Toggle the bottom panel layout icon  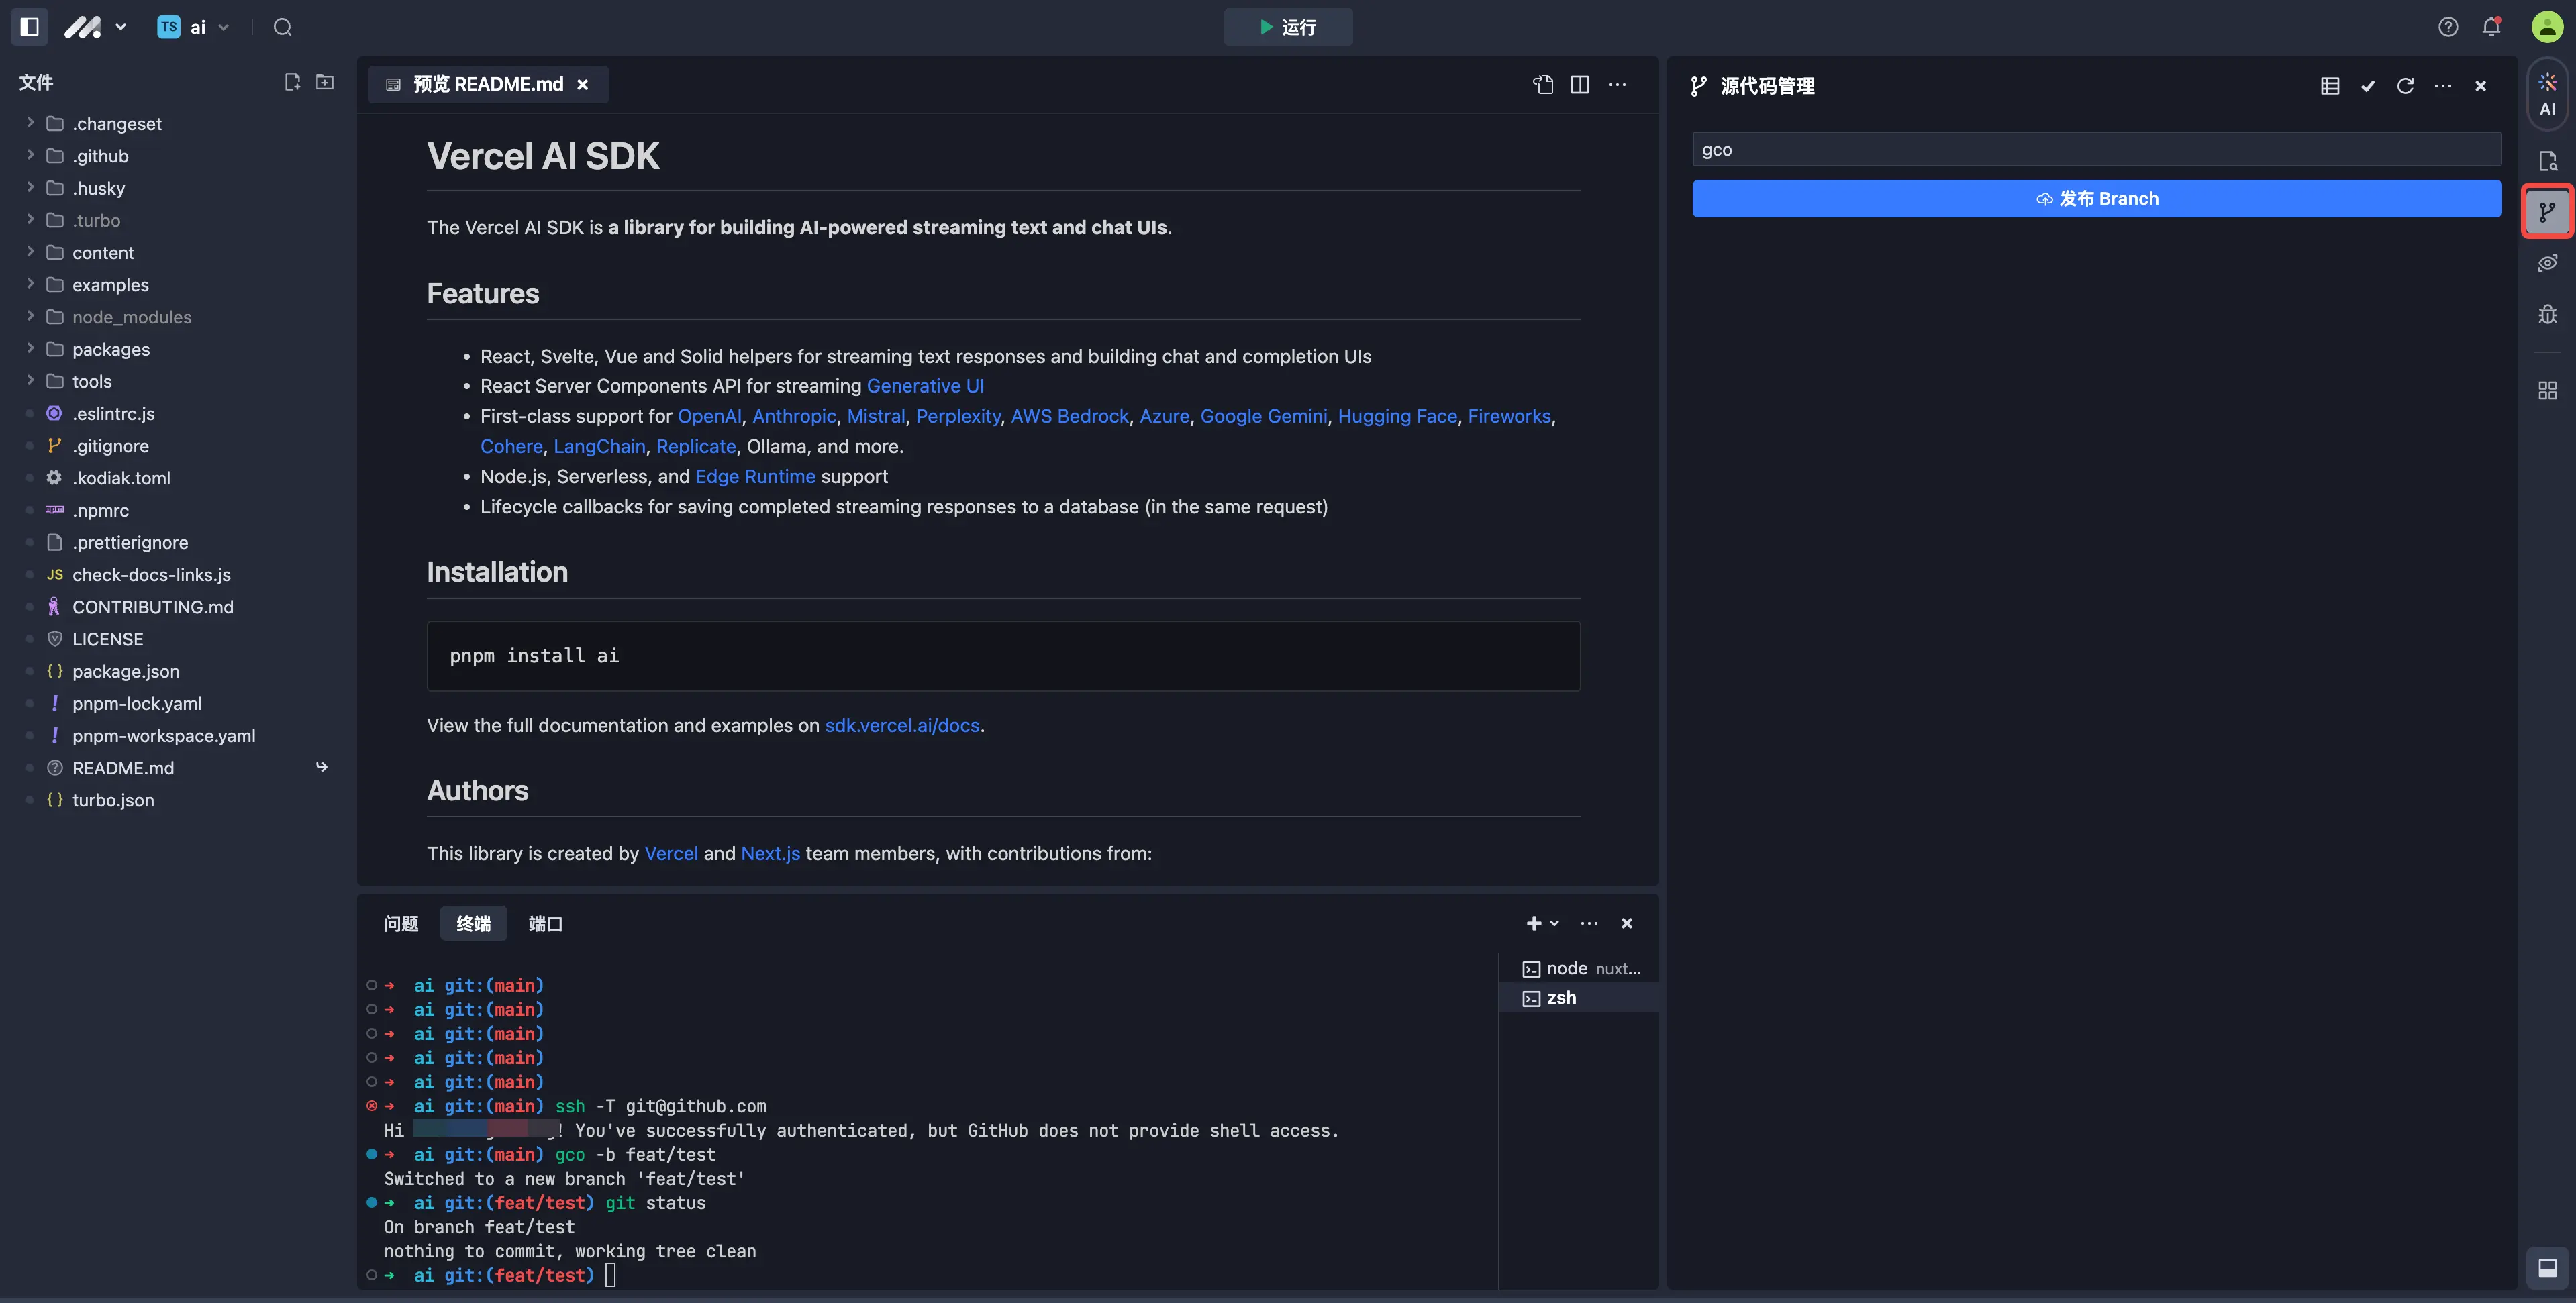[x=2547, y=1268]
